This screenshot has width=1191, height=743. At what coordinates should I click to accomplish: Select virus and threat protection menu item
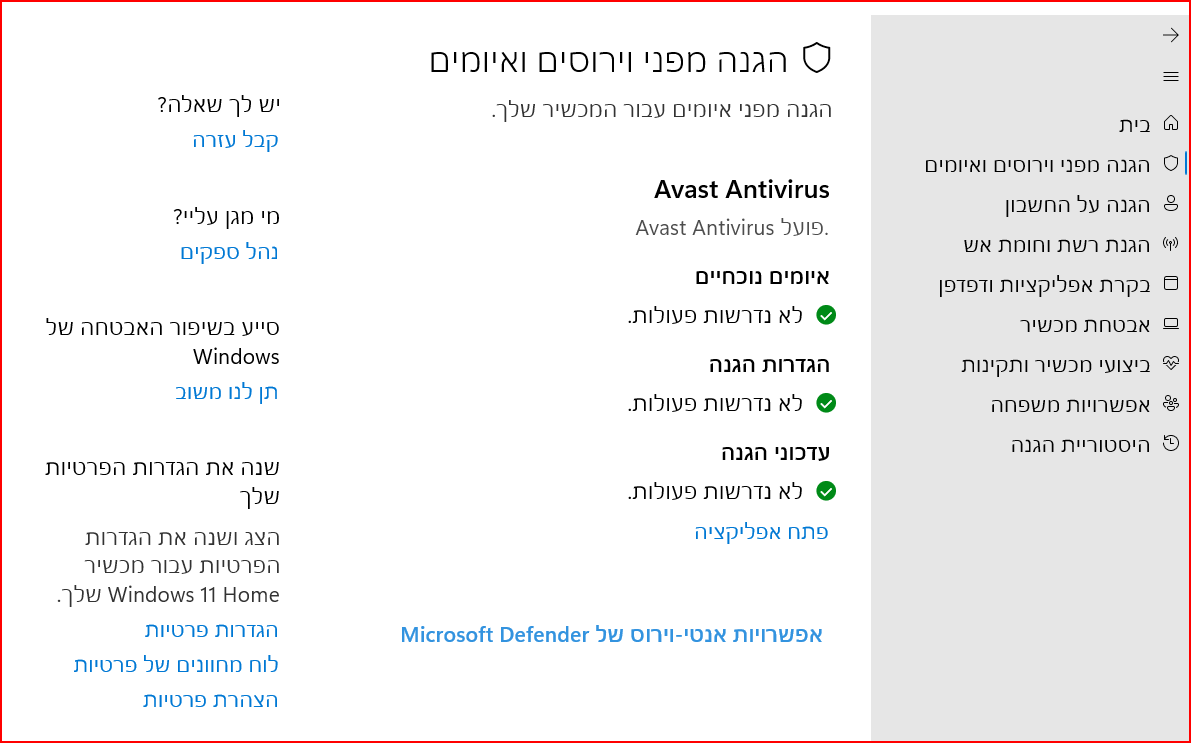(1037, 165)
